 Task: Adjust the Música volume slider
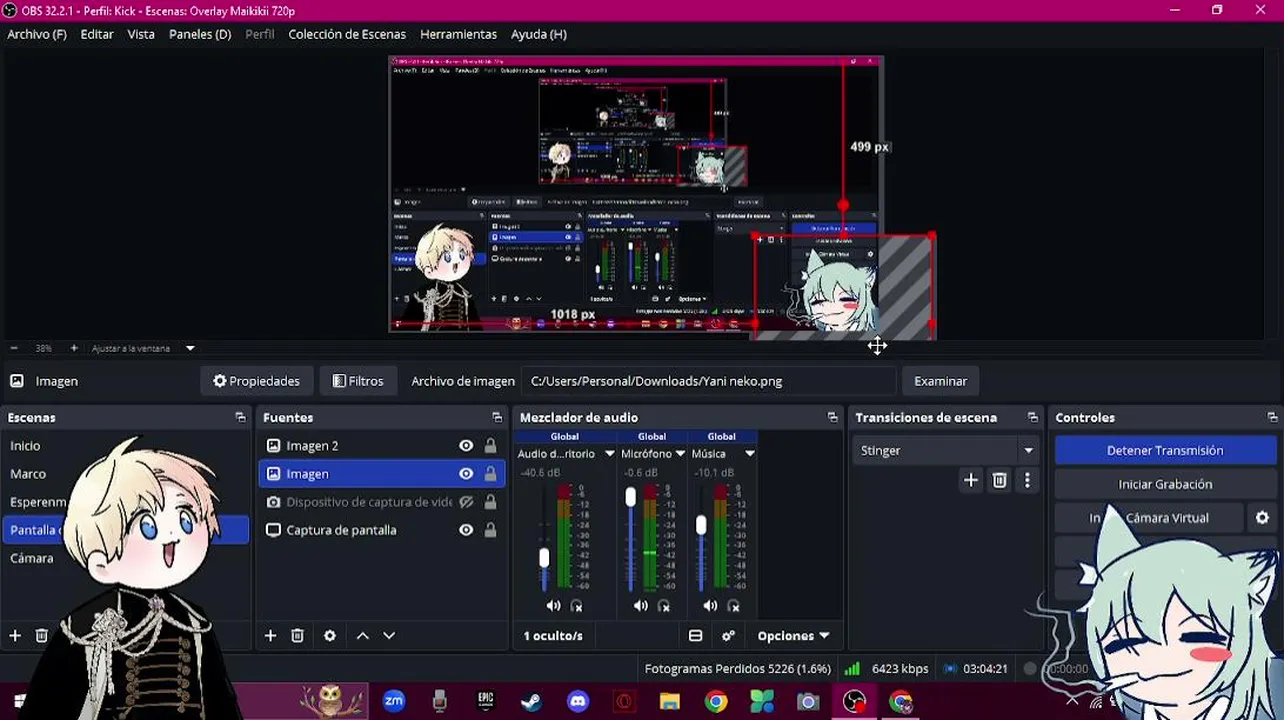(x=700, y=524)
